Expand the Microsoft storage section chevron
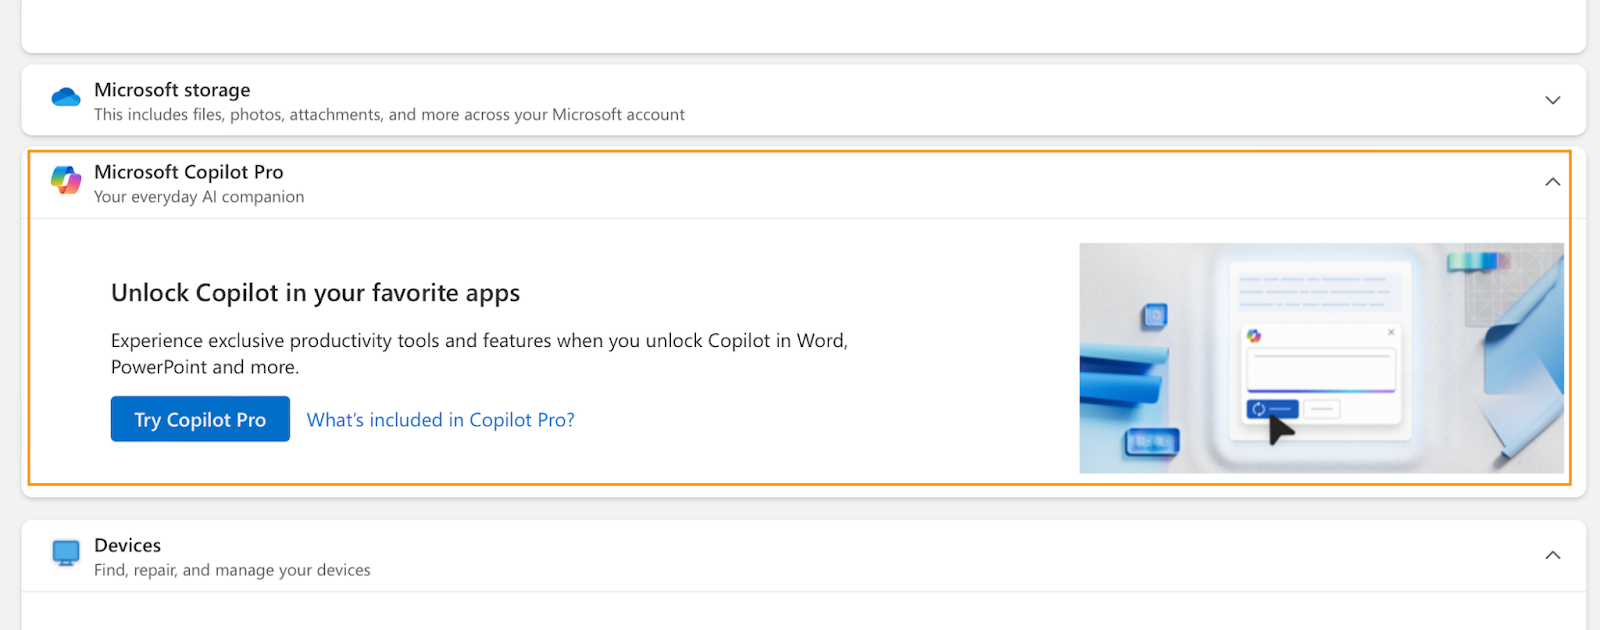The image size is (1600, 630). coord(1552,100)
